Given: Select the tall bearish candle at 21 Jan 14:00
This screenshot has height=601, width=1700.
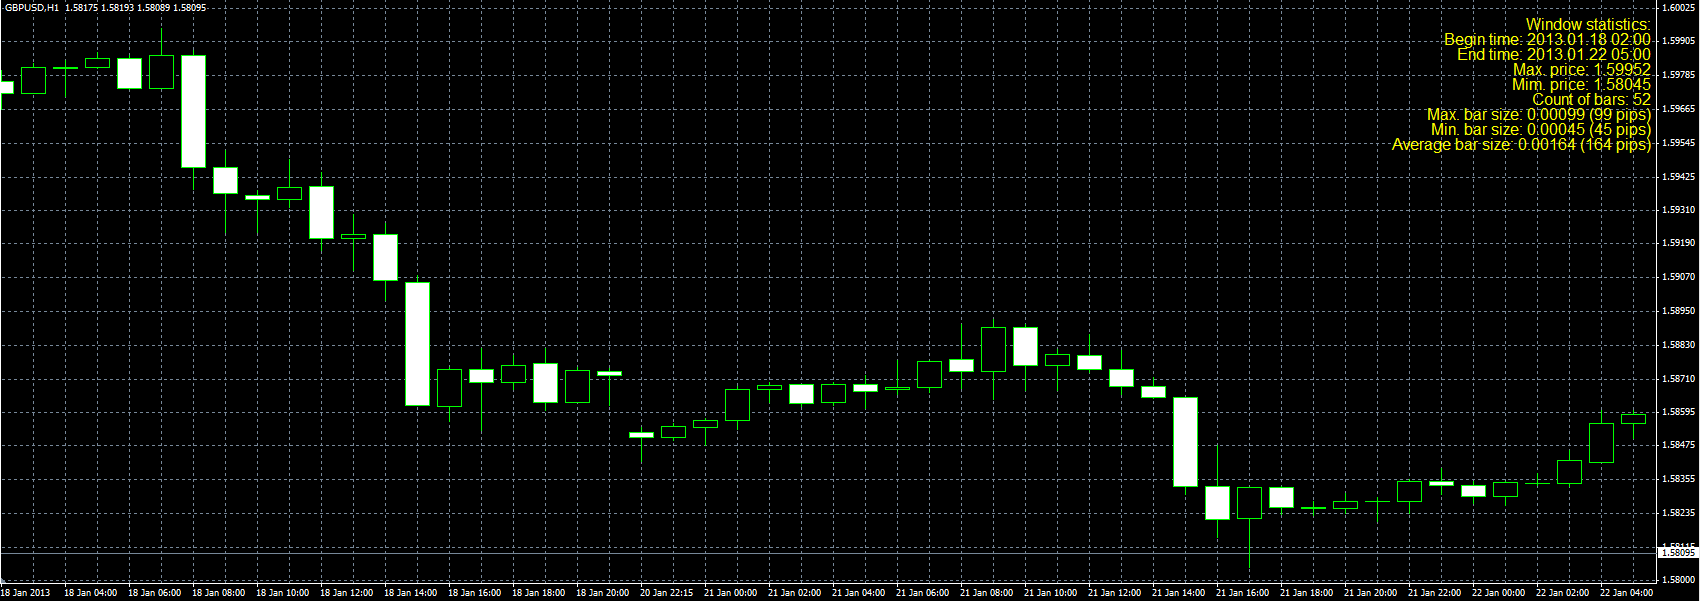Looking at the screenshot, I should 1185,442.
